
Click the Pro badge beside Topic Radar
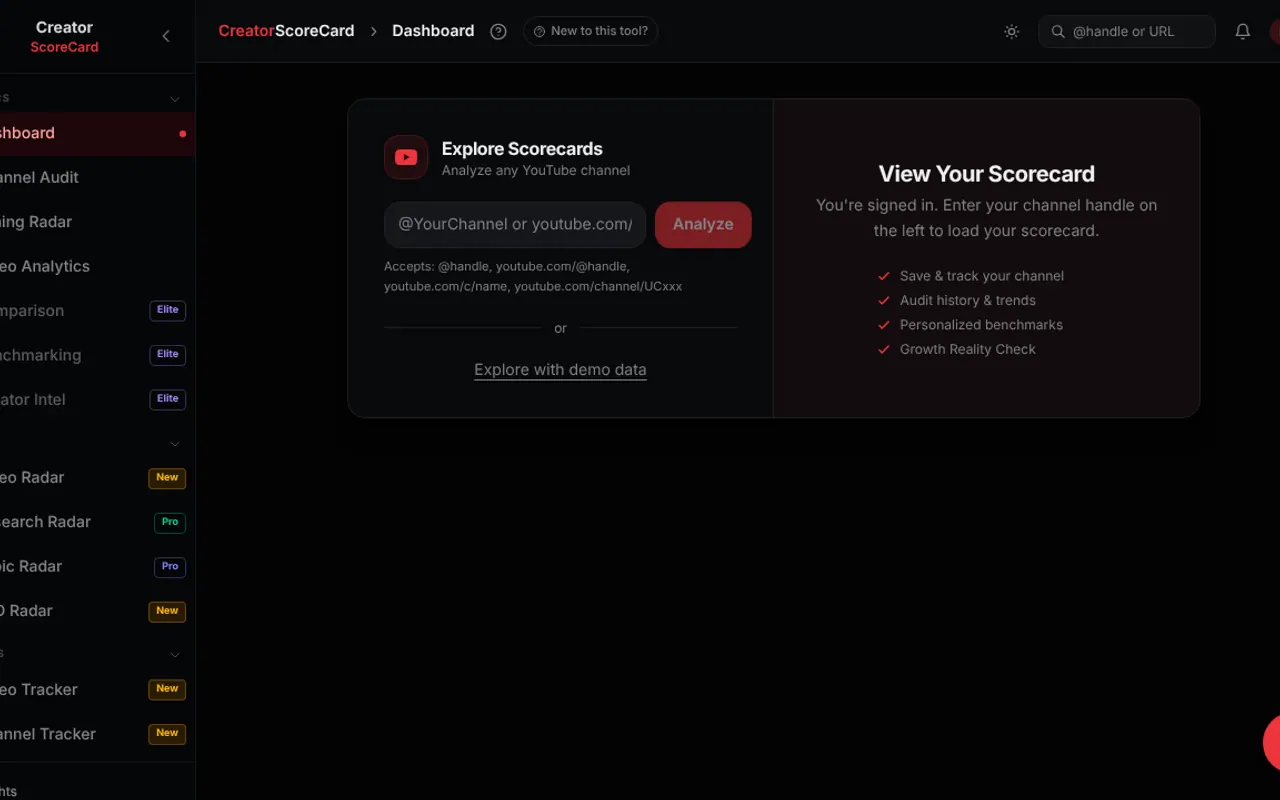(170, 566)
